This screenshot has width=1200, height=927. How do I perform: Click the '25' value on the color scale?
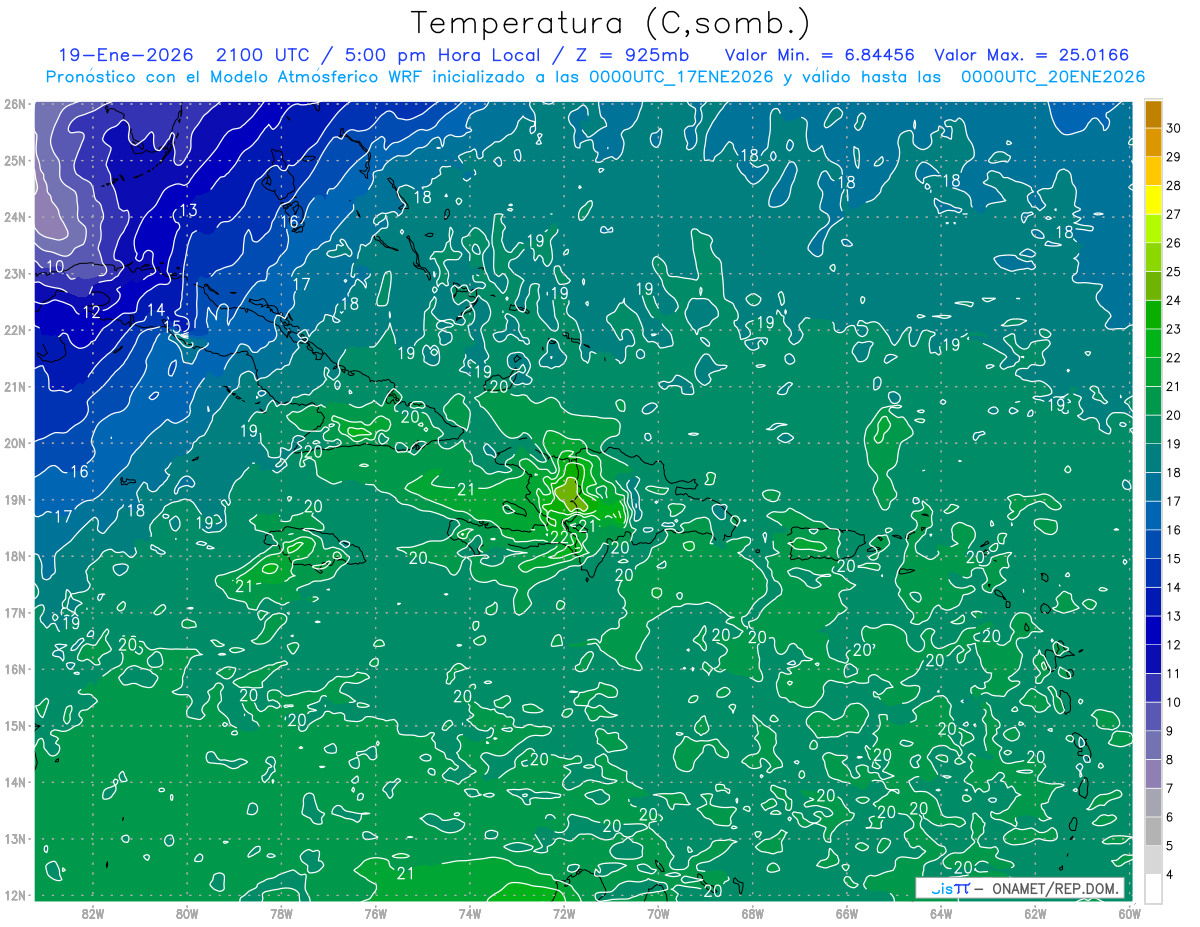[1173, 272]
